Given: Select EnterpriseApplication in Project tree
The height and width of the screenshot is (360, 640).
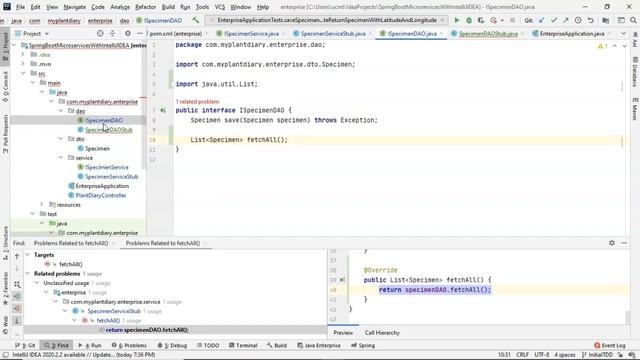Looking at the screenshot, I should tap(102, 186).
